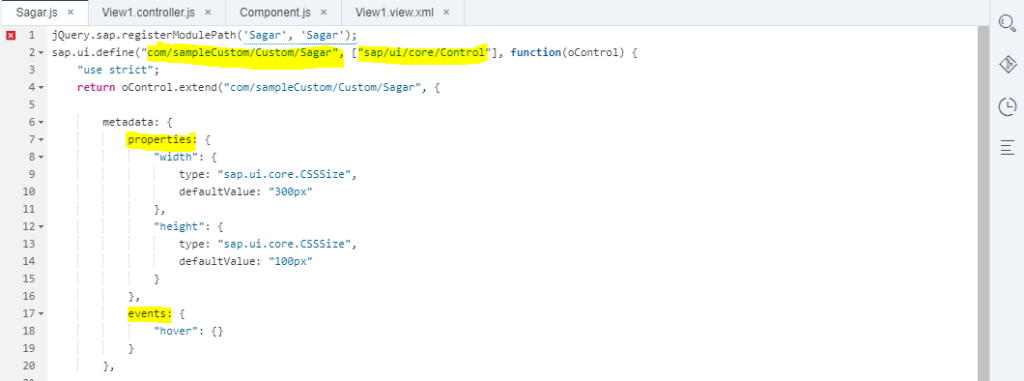Image resolution: width=1024 pixels, height=381 pixels.
Task: Close the Sagar.js tab
Action: coord(71,12)
